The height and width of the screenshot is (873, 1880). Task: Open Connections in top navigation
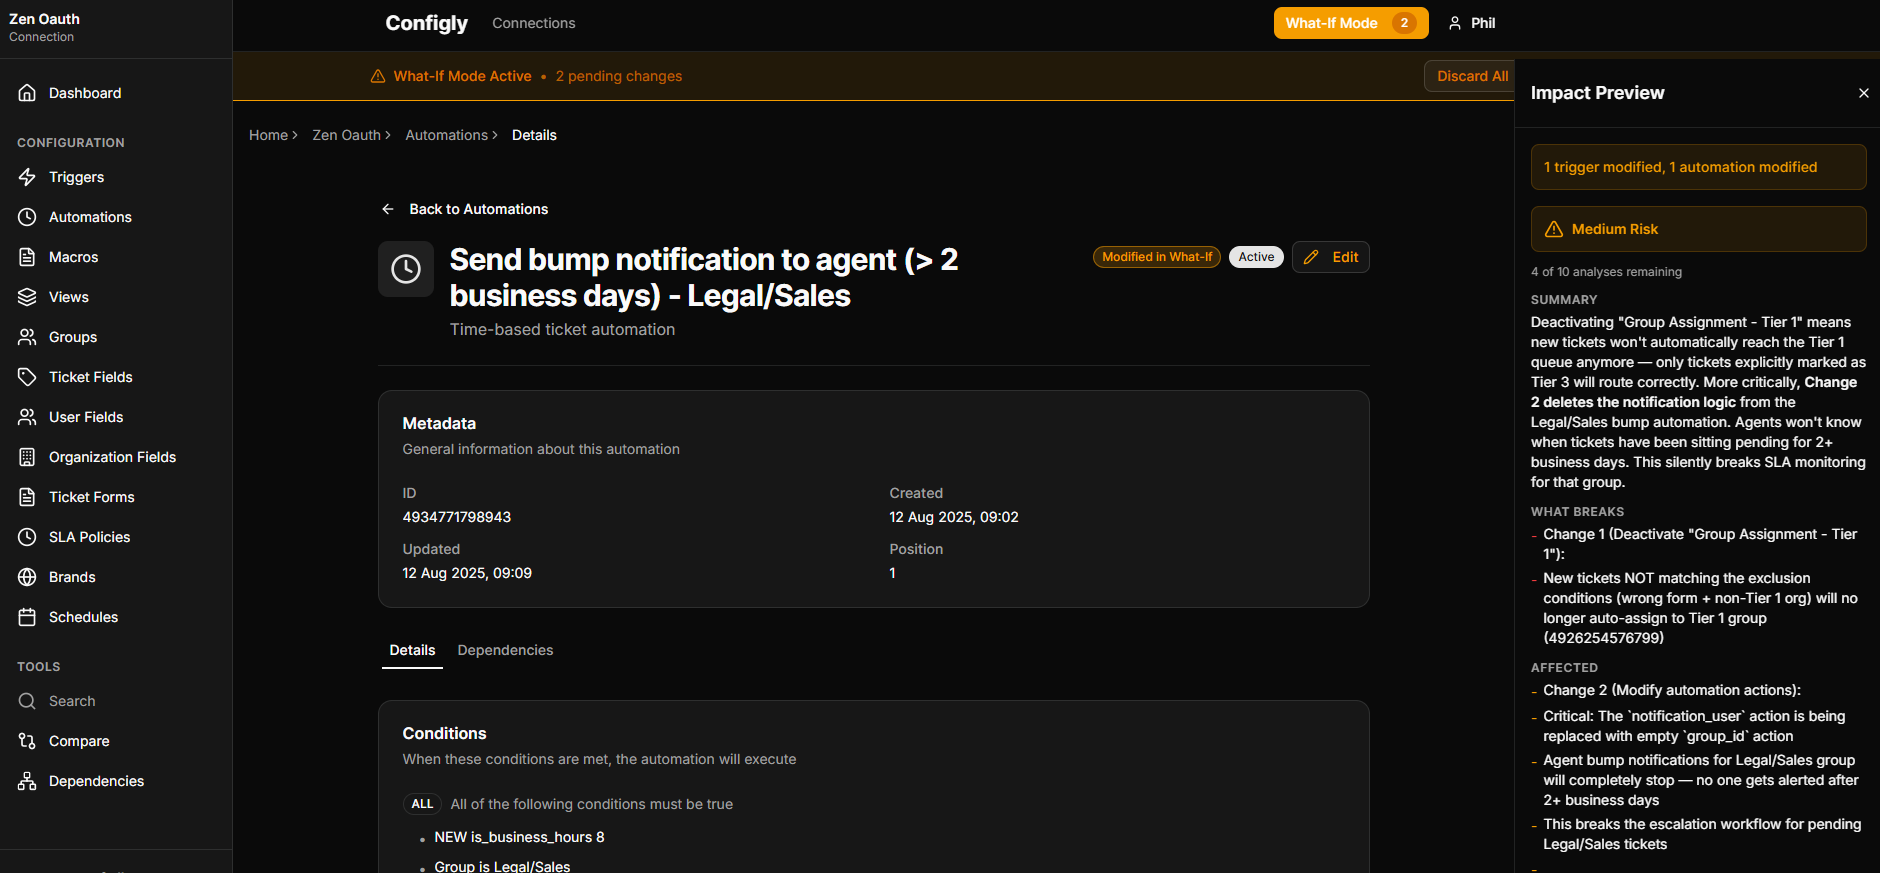click(x=533, y=23)
